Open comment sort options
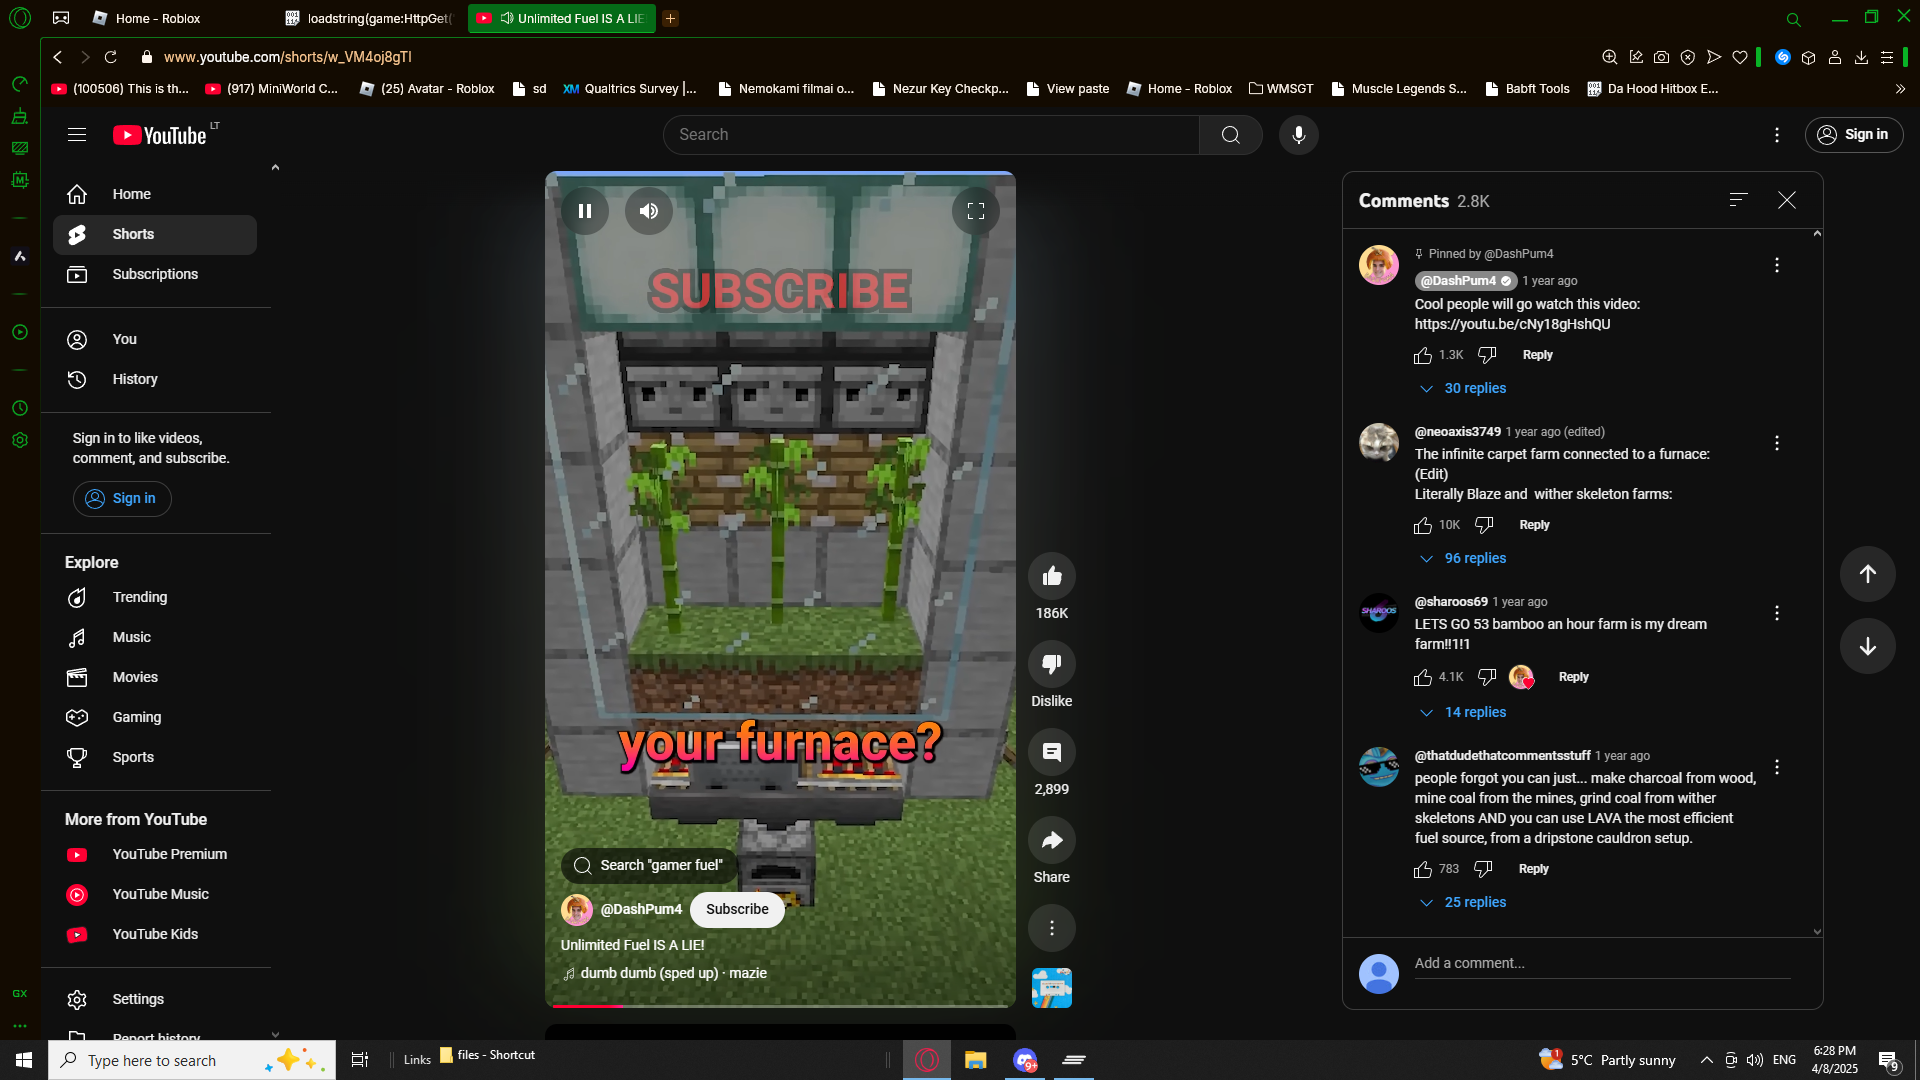The height and width of the screenshot is (1080, 1920). 1738,200
